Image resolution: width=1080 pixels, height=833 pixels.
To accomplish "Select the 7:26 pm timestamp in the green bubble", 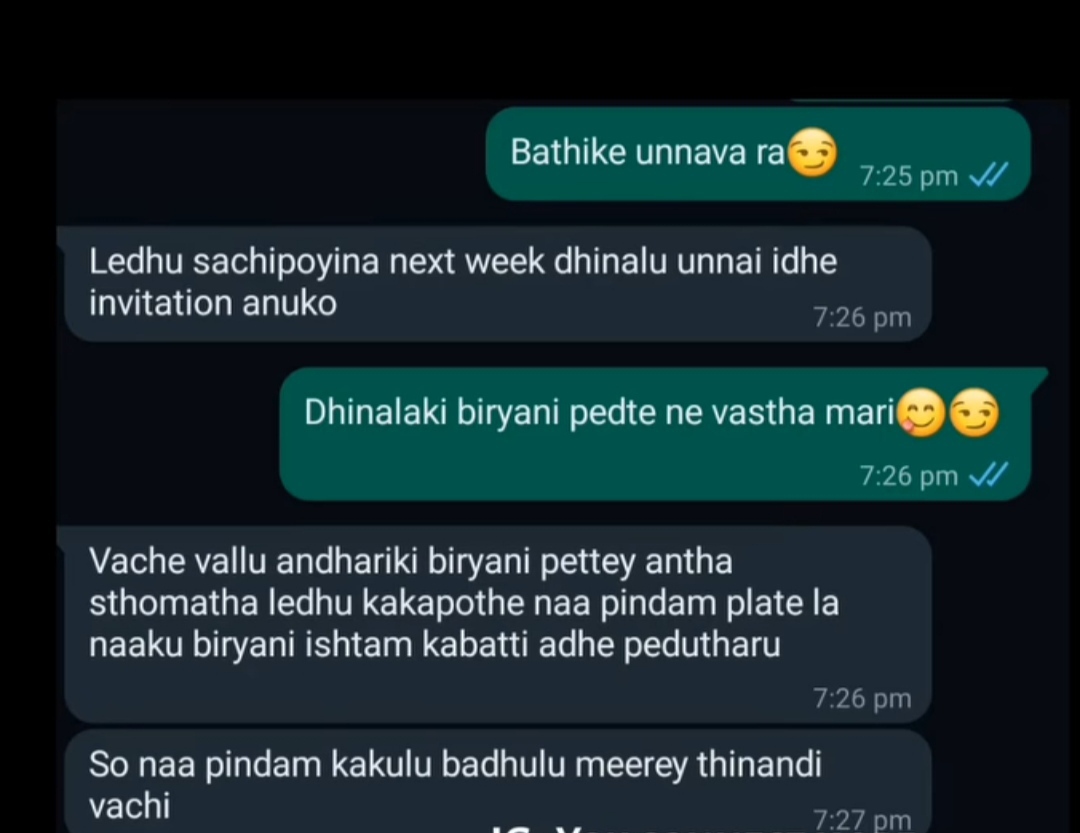I will pos(908,476).
